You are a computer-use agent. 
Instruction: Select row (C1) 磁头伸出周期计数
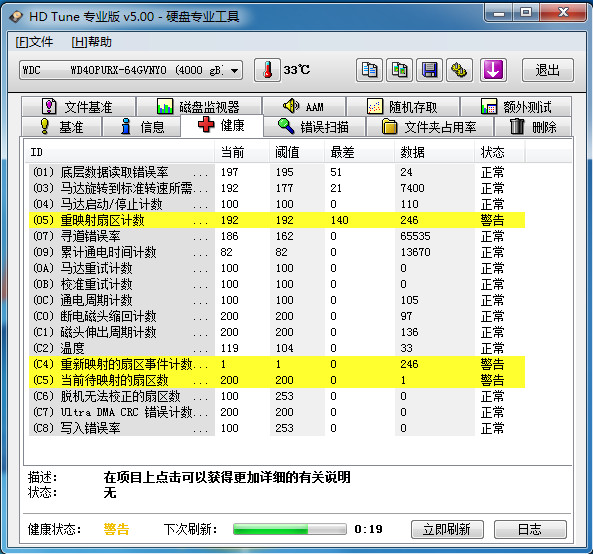coord(277,332)
